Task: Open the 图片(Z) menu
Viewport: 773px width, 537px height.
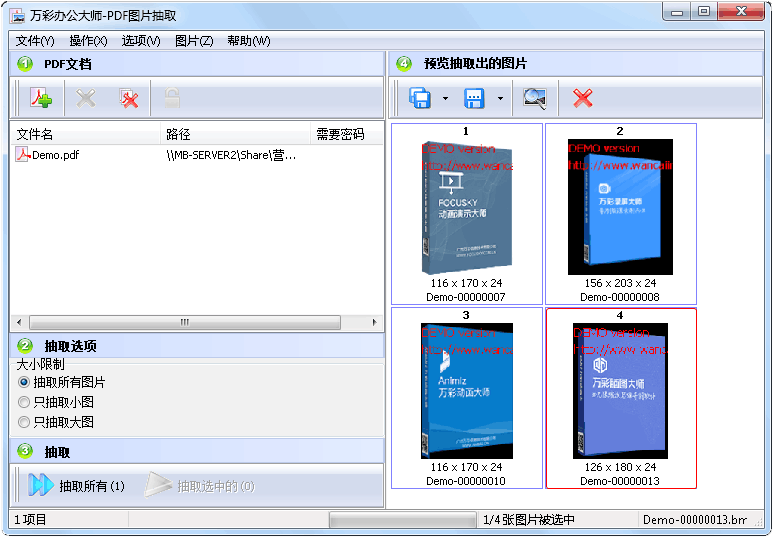Action: (193, 41)
